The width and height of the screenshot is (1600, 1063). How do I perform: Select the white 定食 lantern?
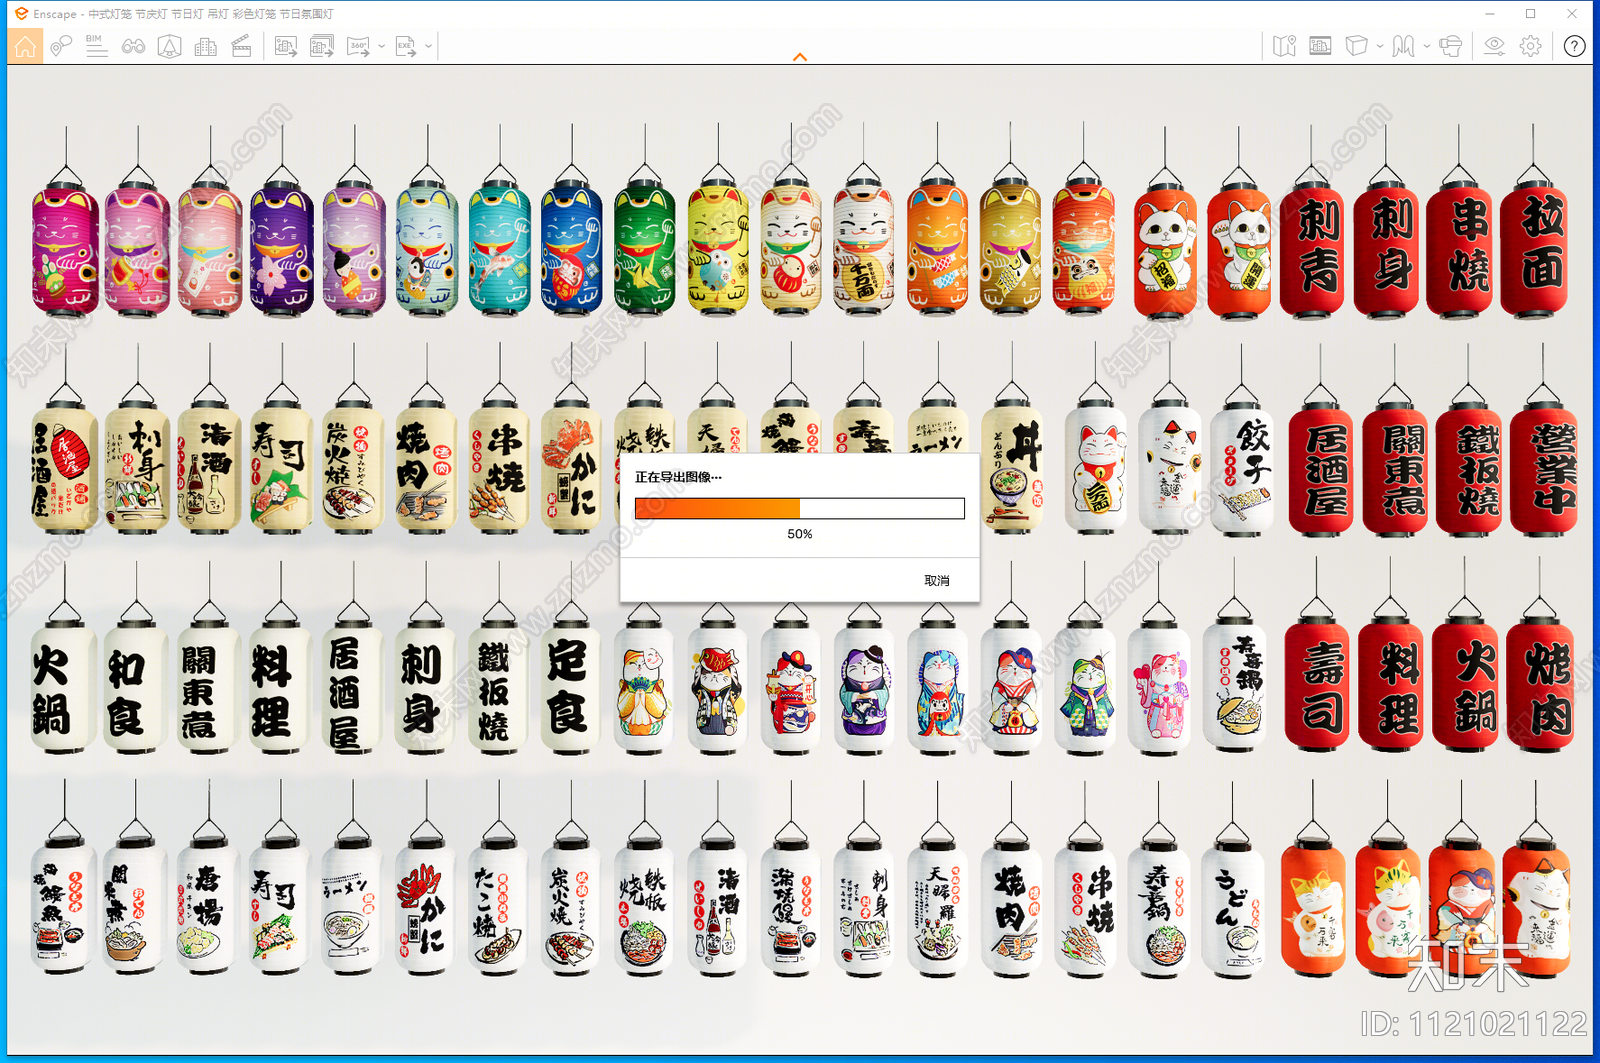pos(571,688)
